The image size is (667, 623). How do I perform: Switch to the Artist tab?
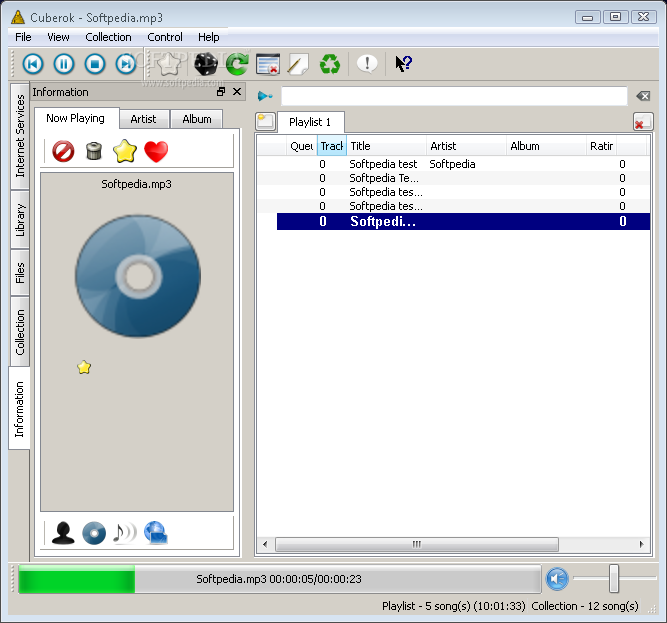pyautogui.click(x=143, y=119)
